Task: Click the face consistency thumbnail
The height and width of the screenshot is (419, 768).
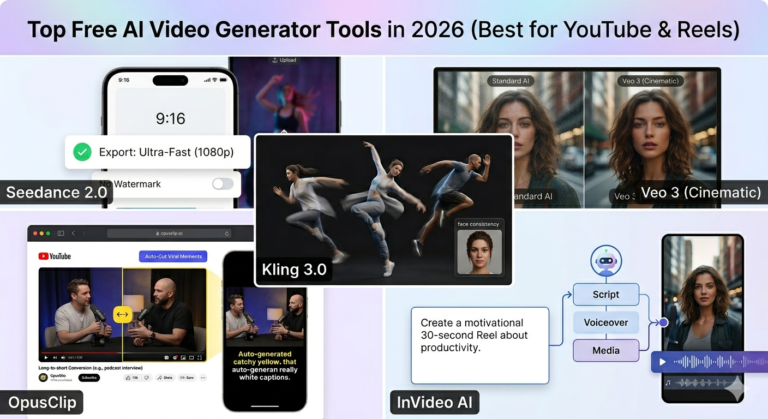Action: pos(479,252)
